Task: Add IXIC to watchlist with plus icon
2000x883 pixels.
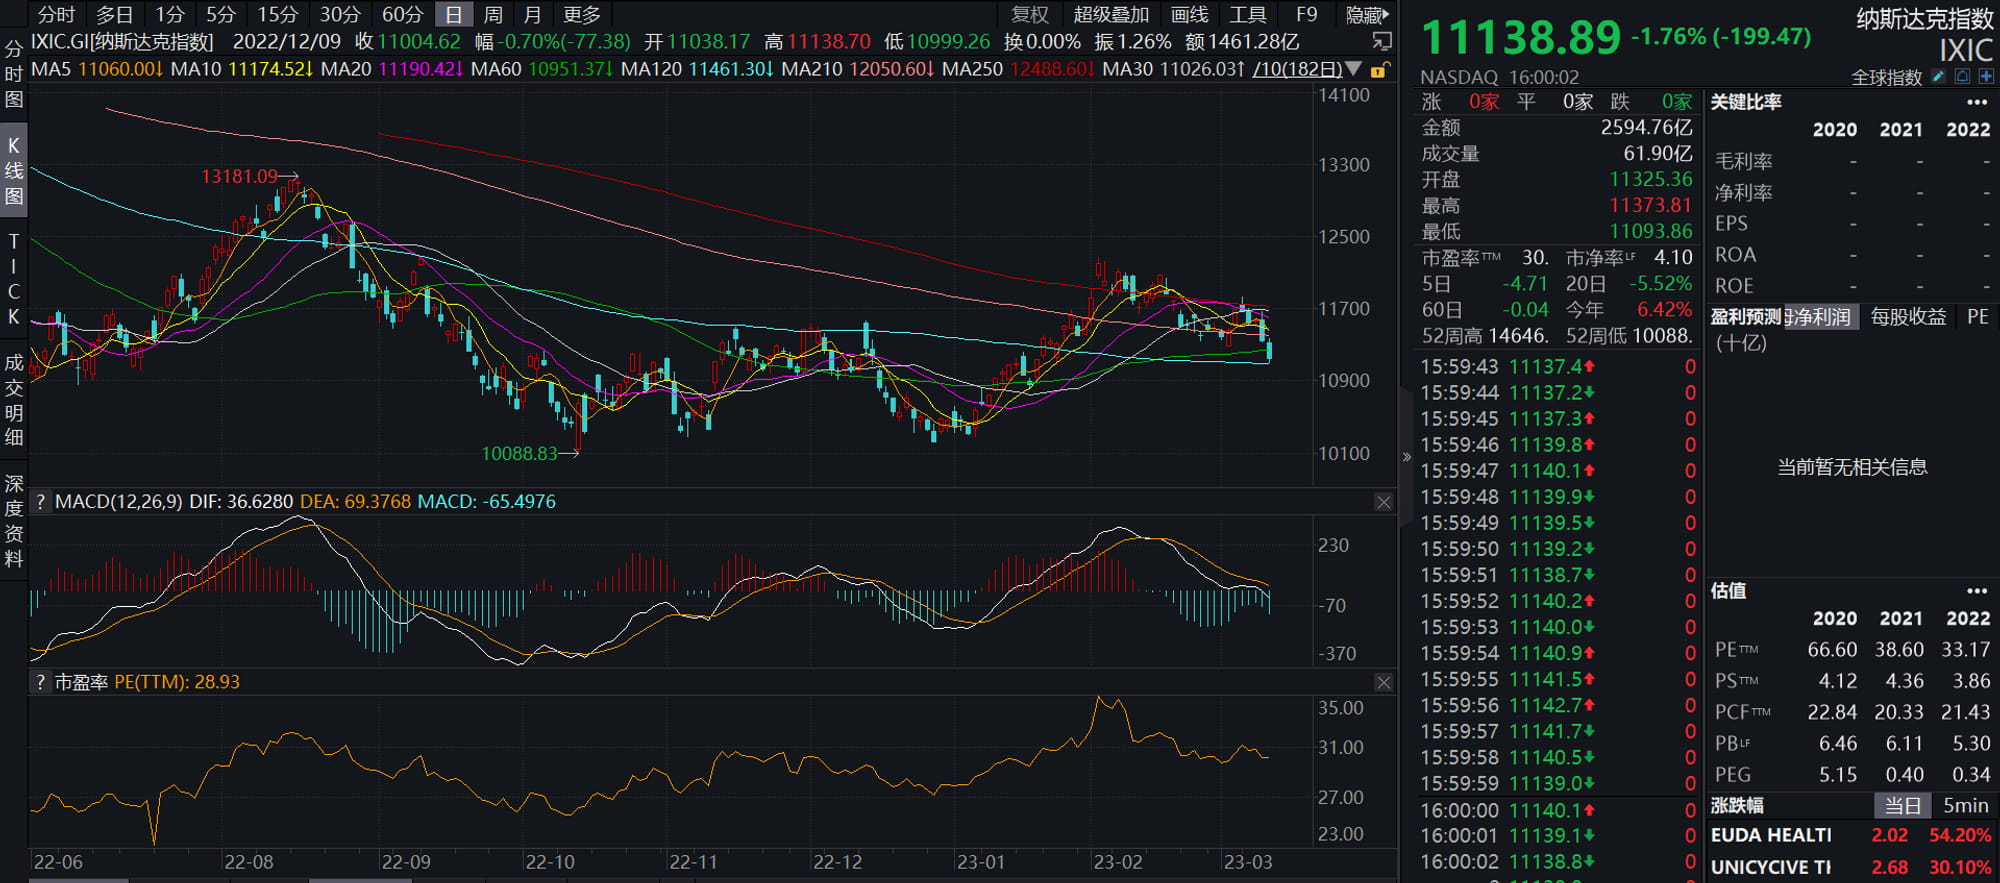Action: coord(1986,77)
